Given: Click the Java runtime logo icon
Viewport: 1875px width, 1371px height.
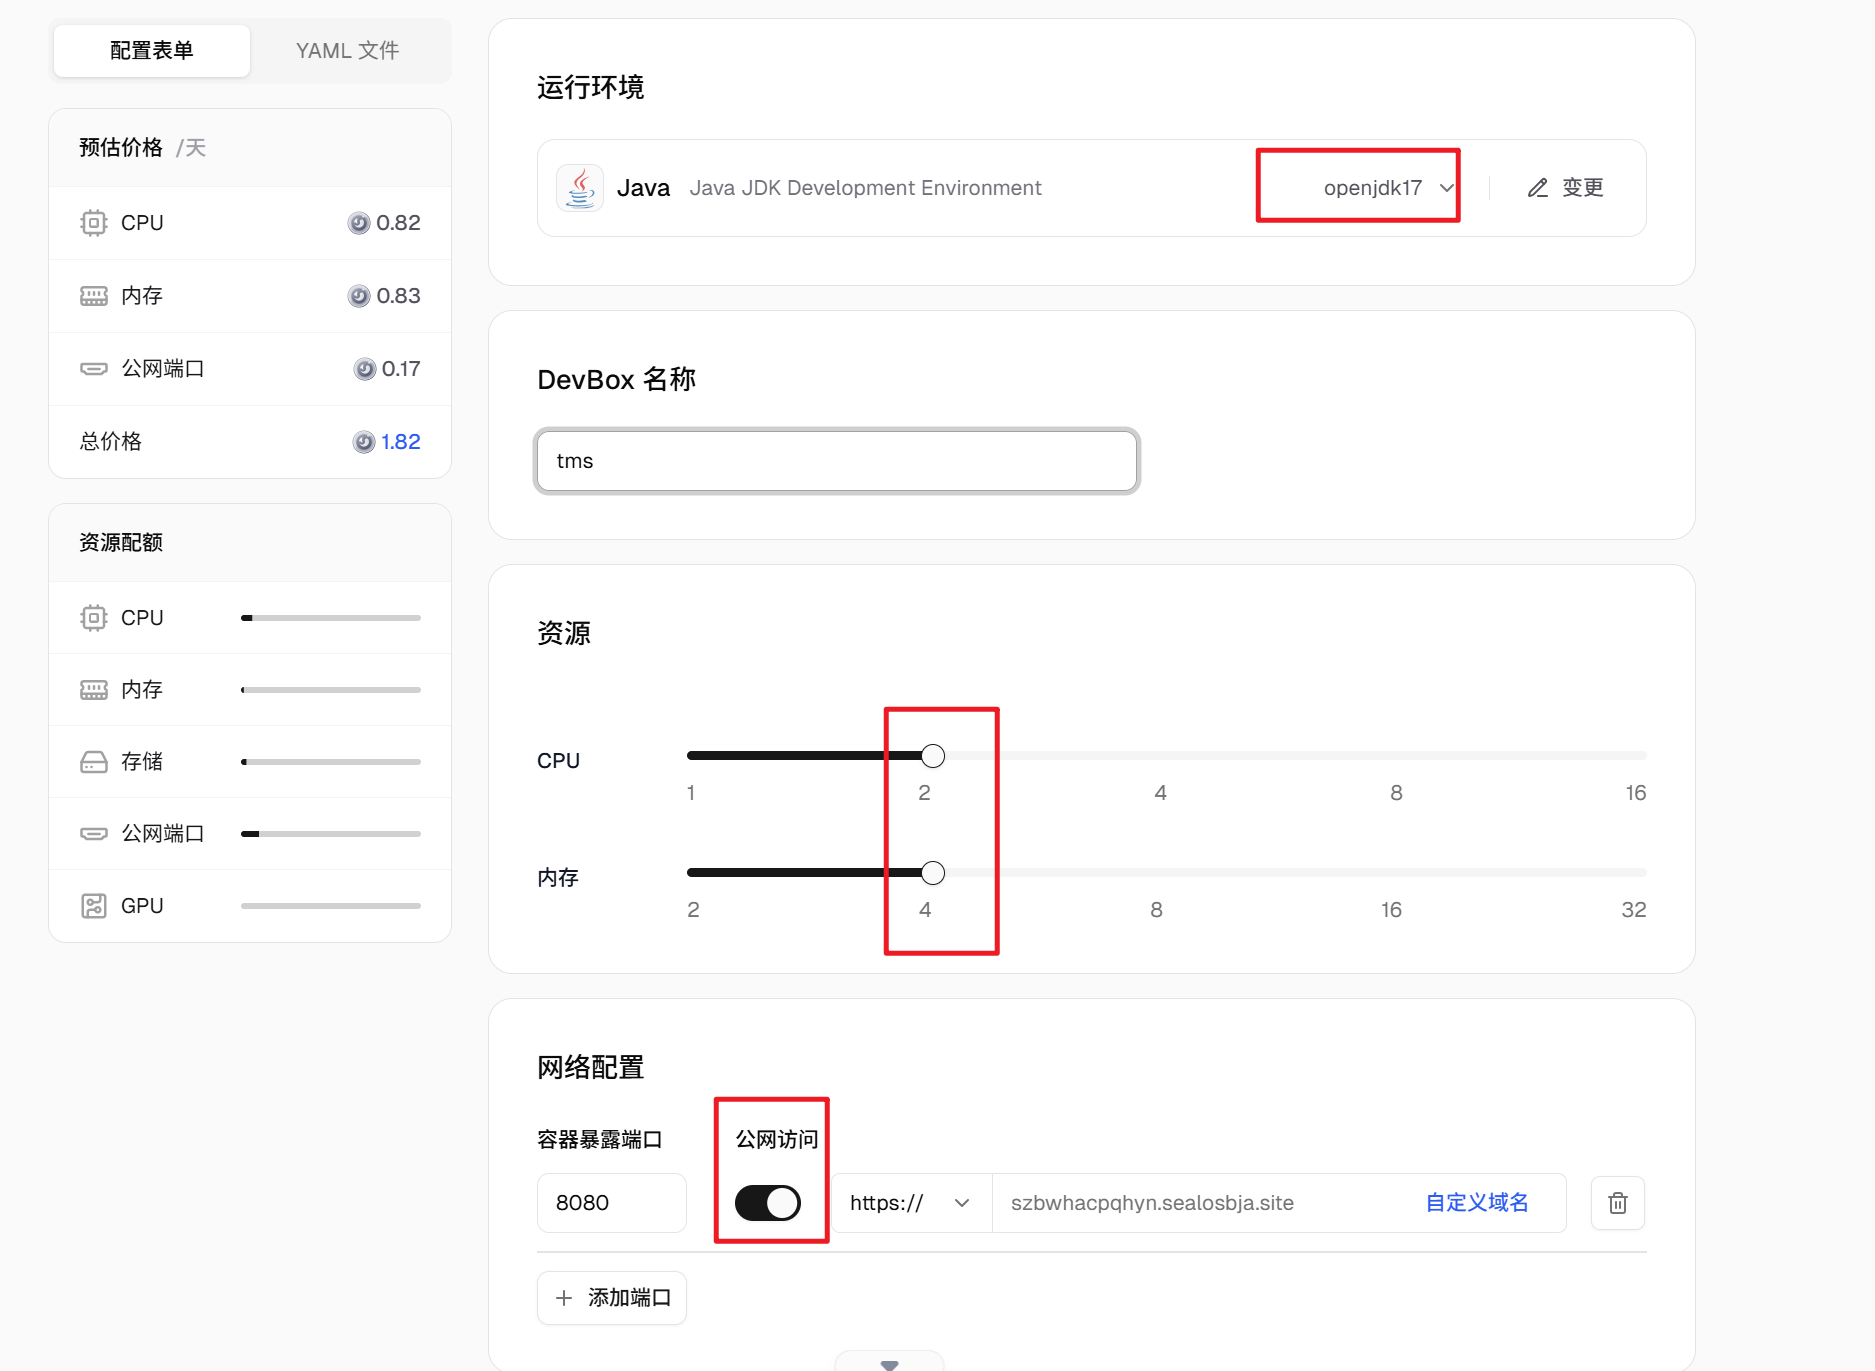Looking at the screenshot, I should pyautogui.click(x=580, y=188).
